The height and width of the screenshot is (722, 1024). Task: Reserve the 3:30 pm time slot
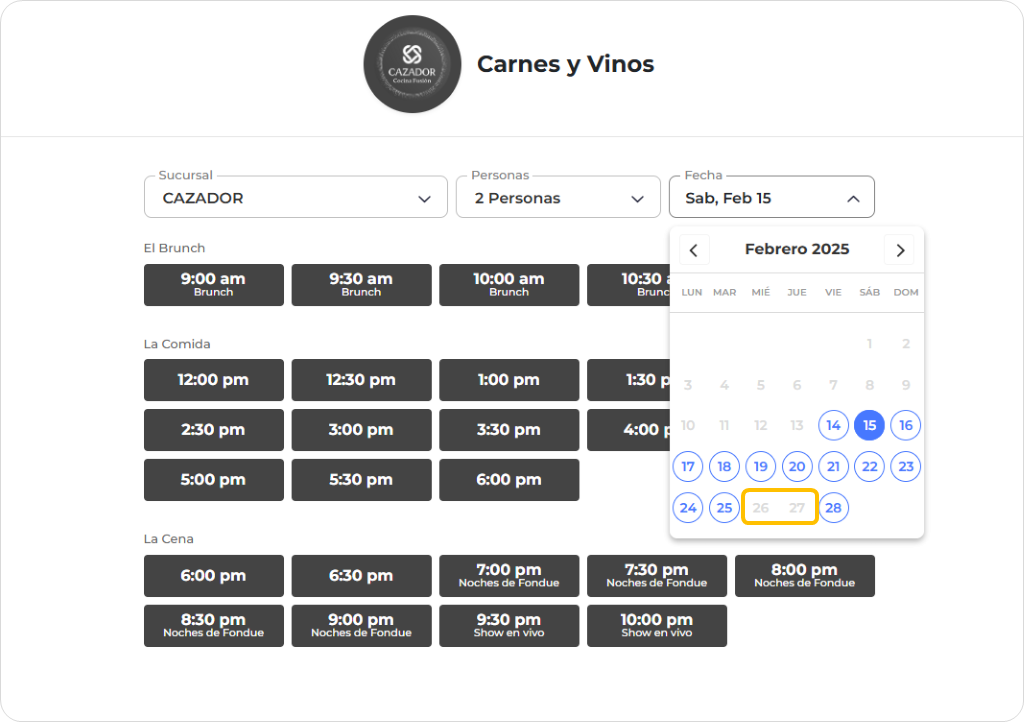[509, 430]
